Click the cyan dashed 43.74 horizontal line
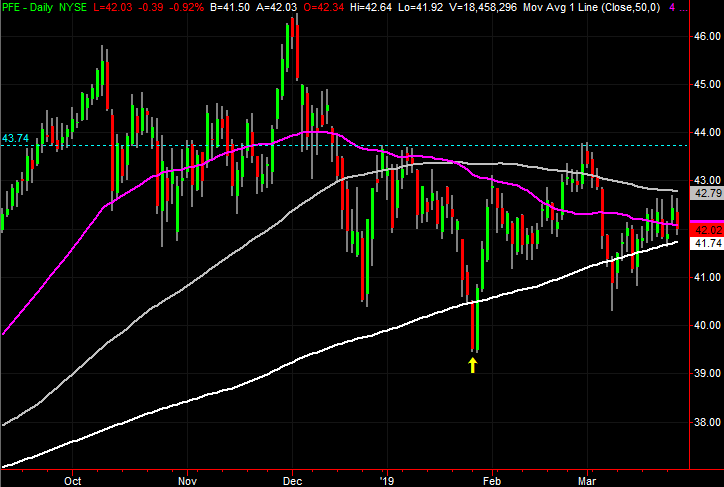Image resolution: width=724 pixels, height=487 pixels. (x=344, y=145)
